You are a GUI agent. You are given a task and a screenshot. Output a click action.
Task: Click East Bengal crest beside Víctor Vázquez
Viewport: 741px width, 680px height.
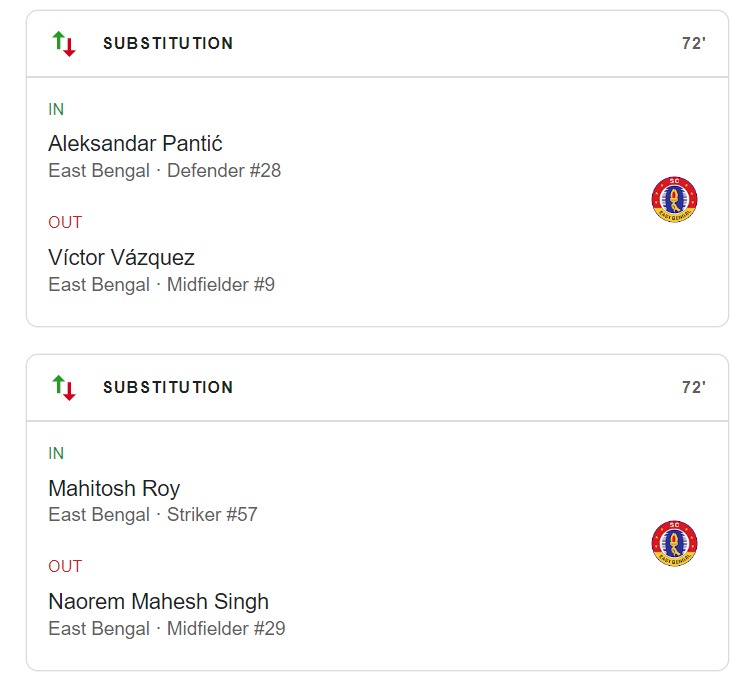click(x=673, y=200)
